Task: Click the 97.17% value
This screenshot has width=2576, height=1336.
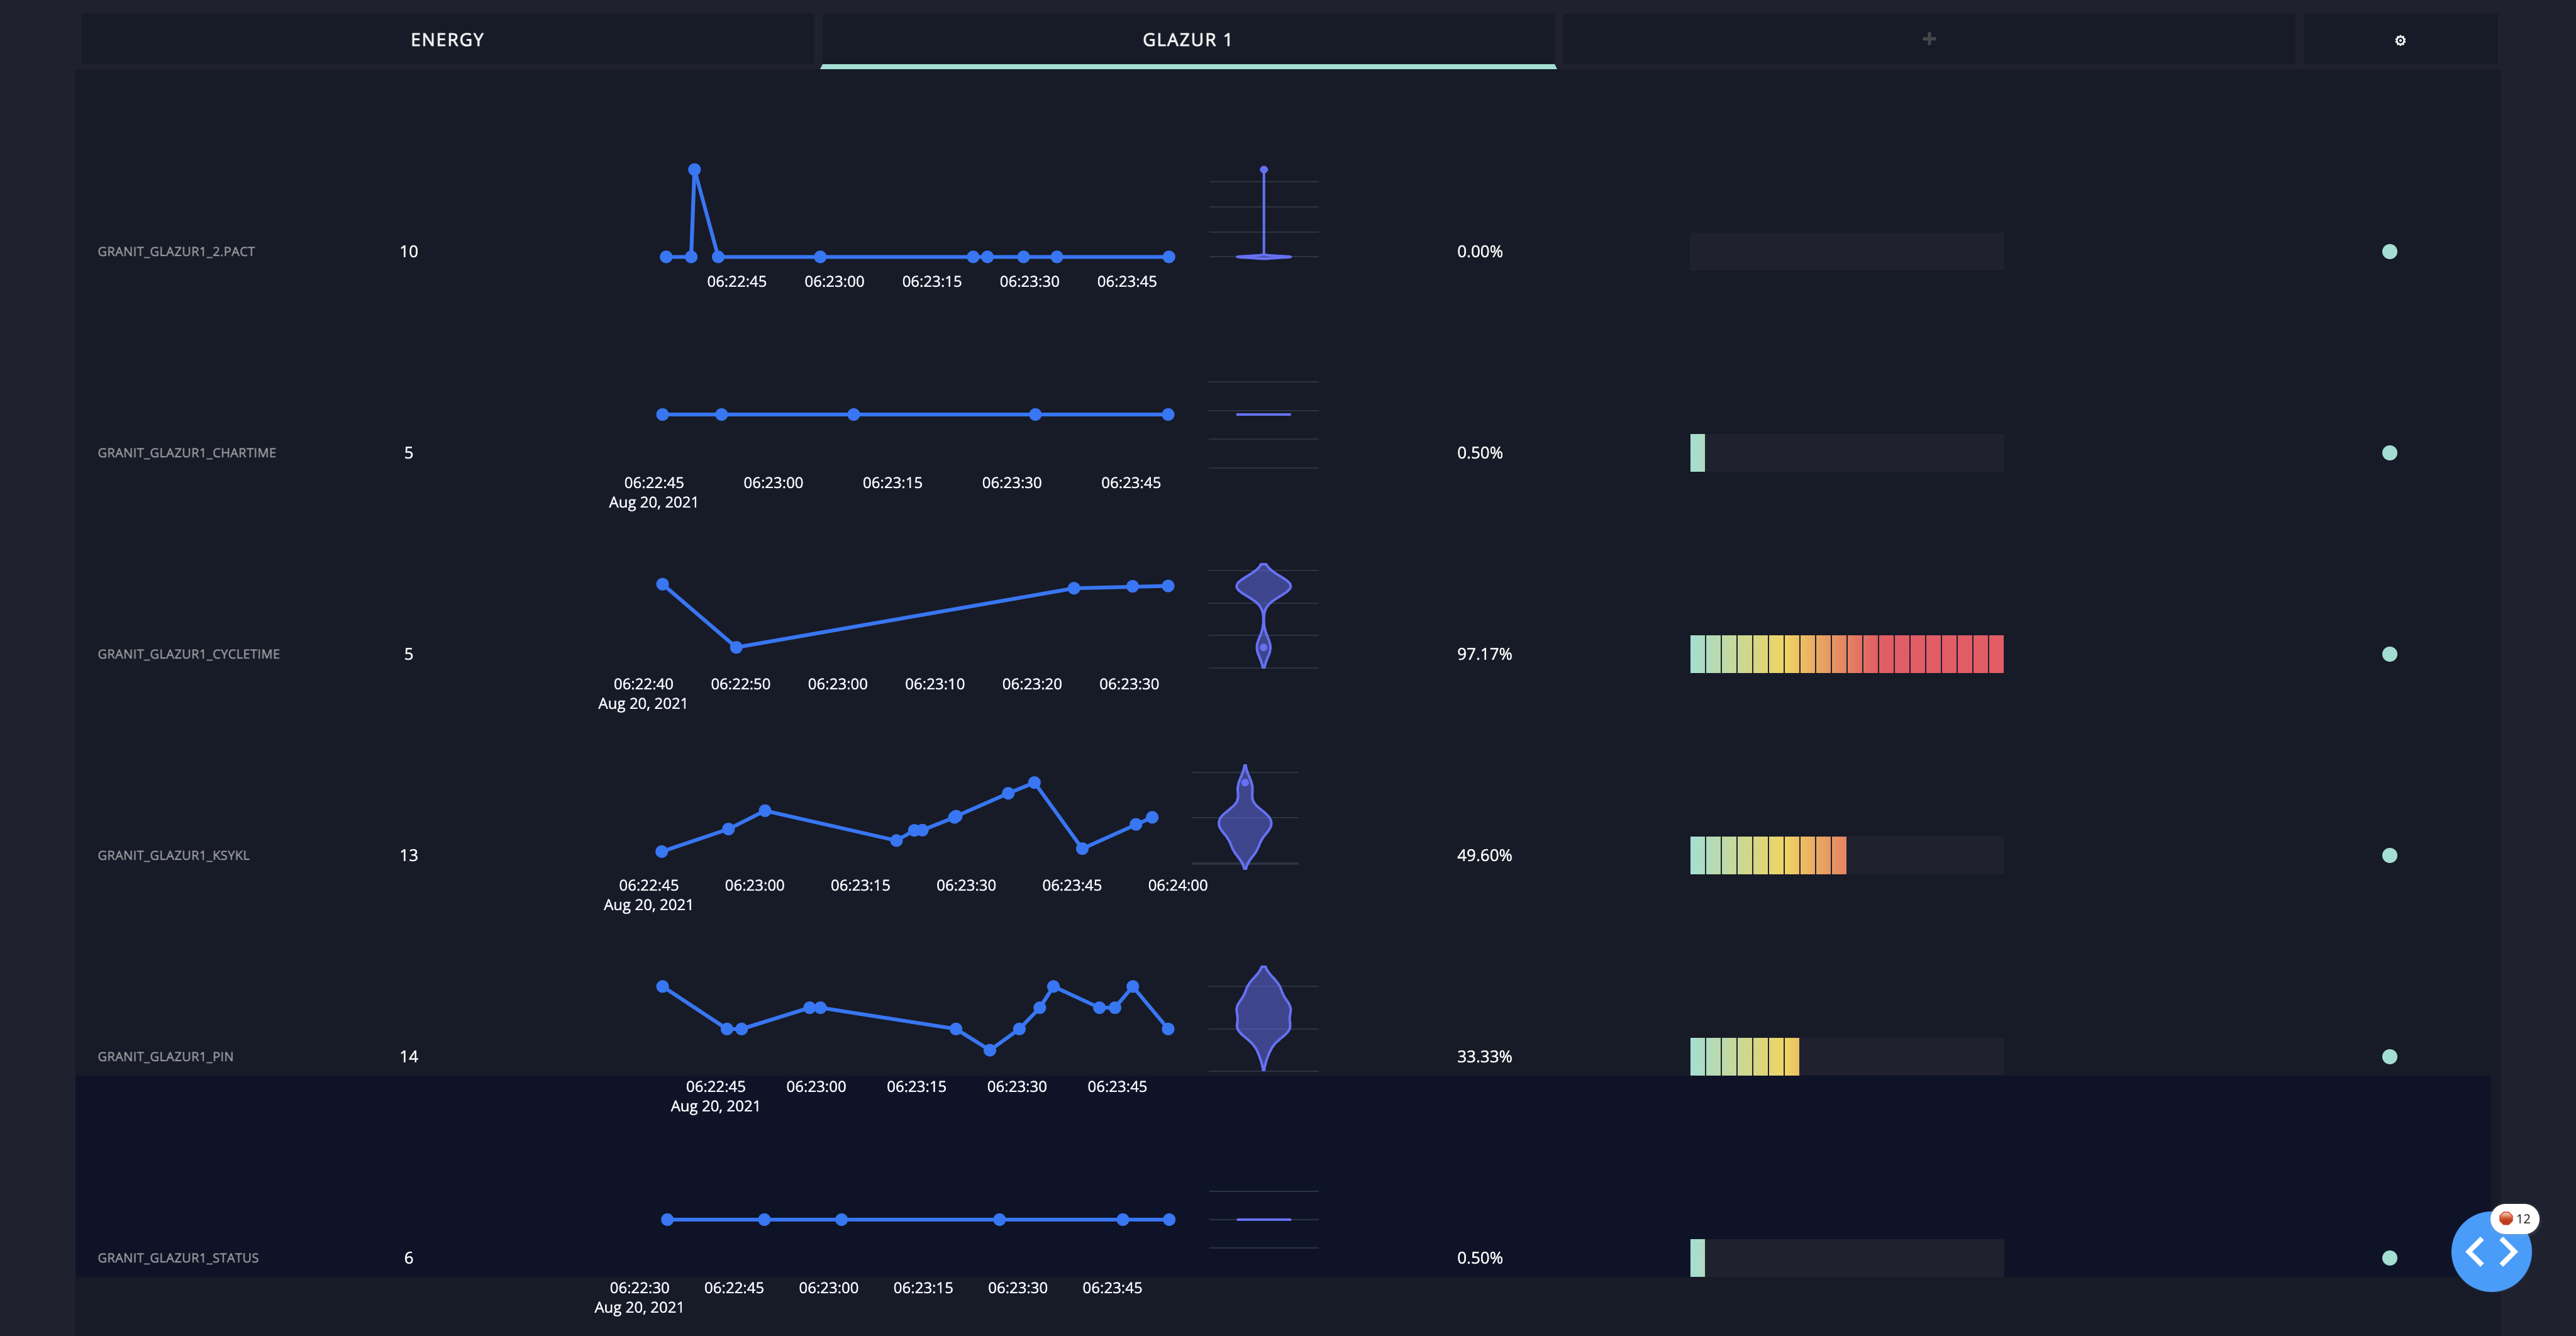Action: [1484, 654]
